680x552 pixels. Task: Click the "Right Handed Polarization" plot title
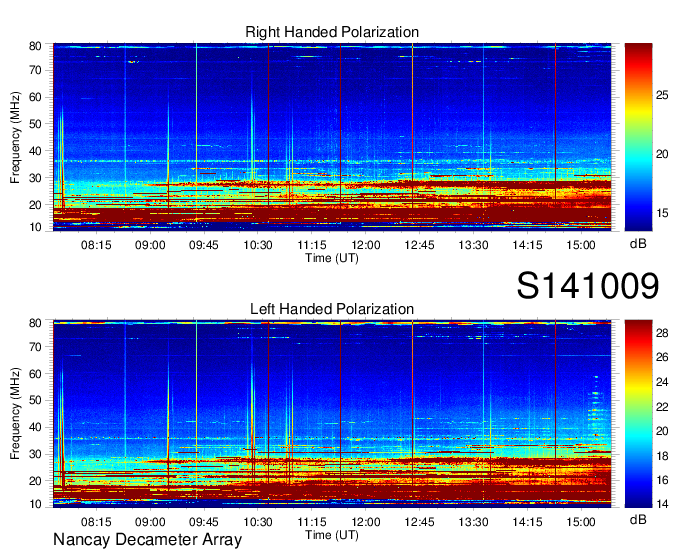(332, 32)
